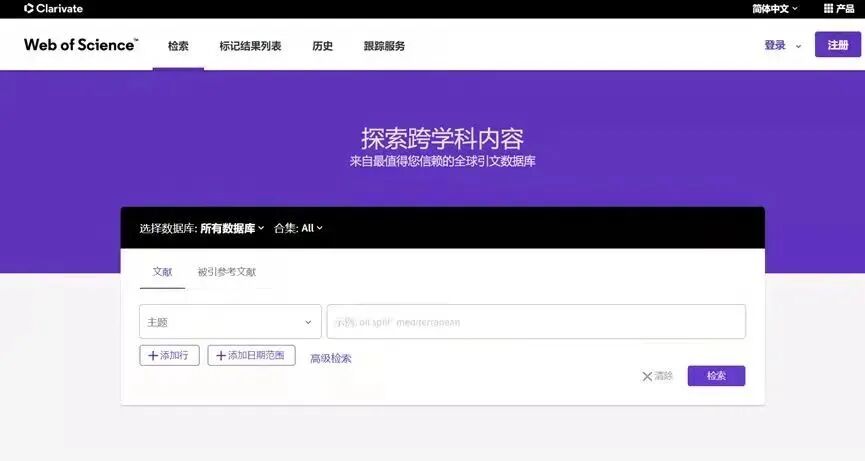Switch to 被引参考文献 tab
This screenshot has width=865, height=461.
227,272
